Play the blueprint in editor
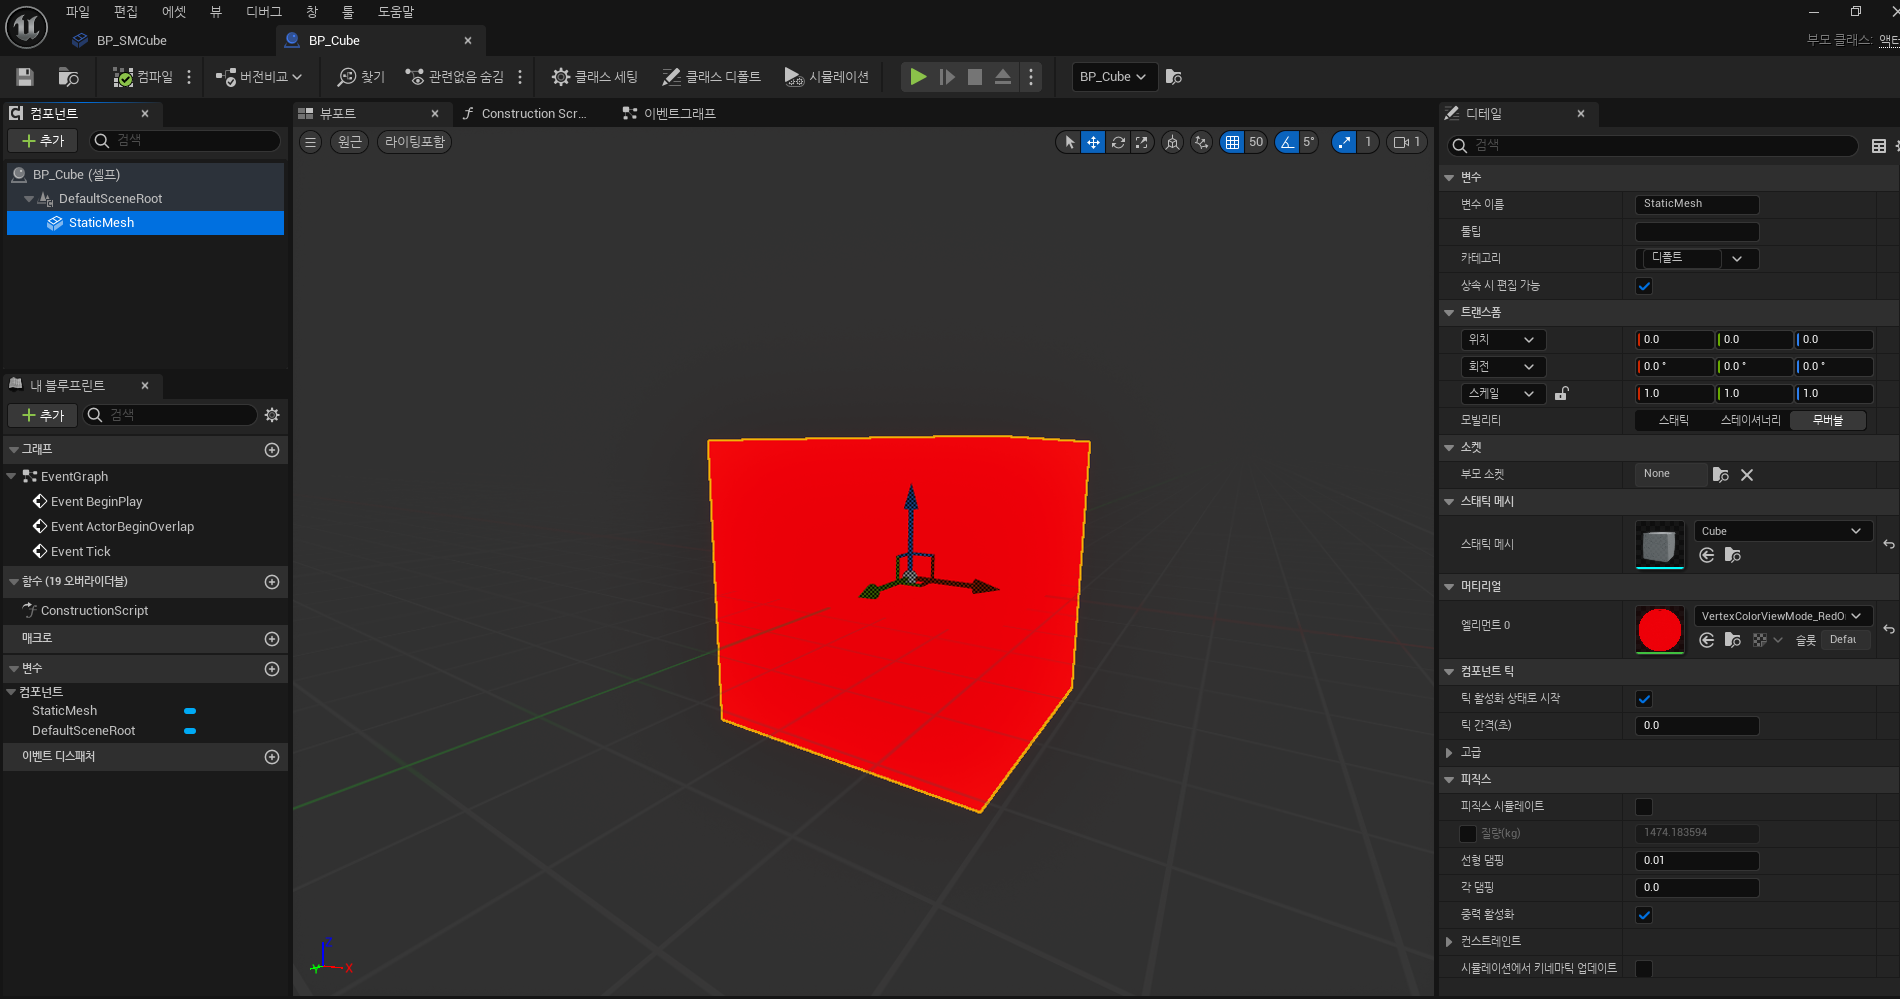Screen dimensions: 1900x999 click(918, 77)
